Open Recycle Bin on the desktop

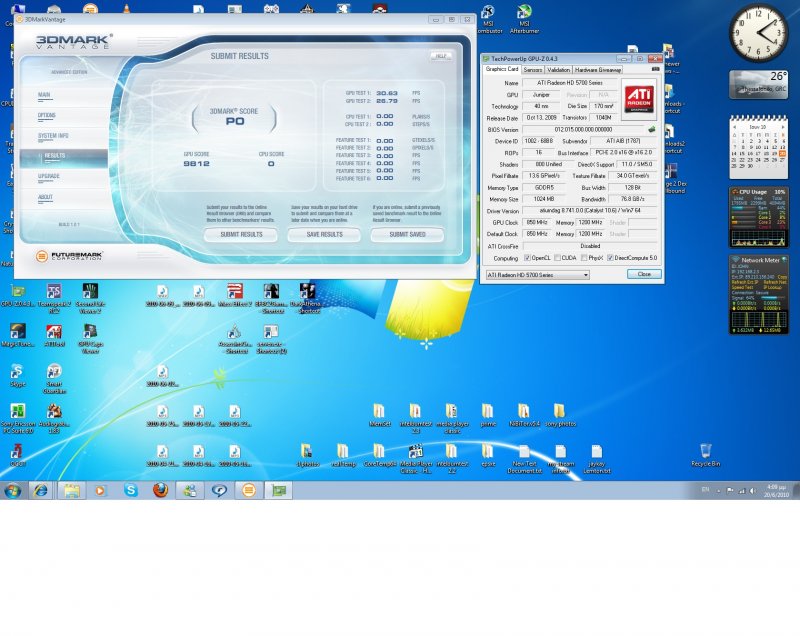point(706,453)
